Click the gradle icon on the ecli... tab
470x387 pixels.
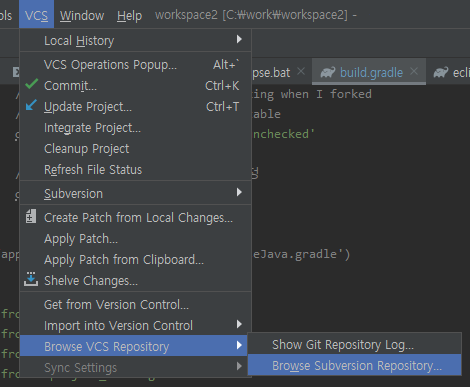pyautogui.click(x=441, y=72)
